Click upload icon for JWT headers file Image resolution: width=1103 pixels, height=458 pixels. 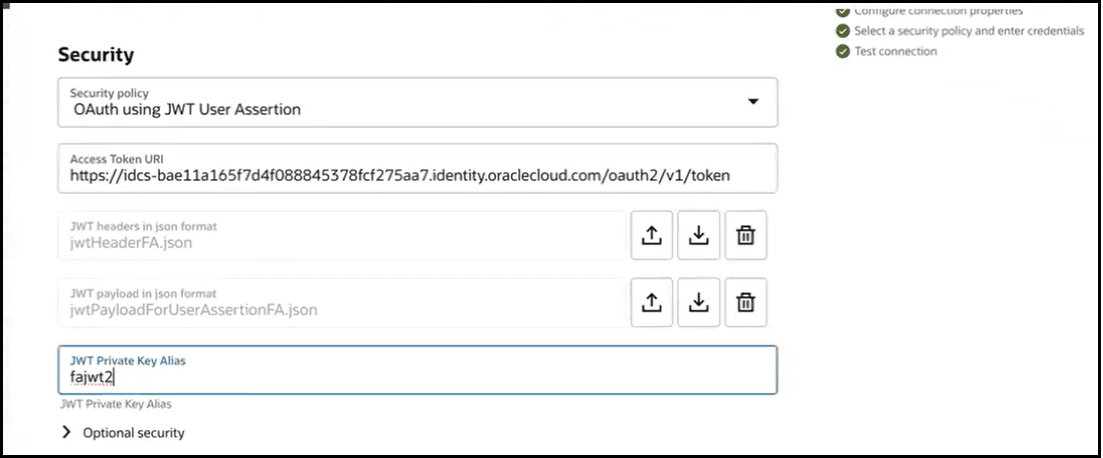651,236
